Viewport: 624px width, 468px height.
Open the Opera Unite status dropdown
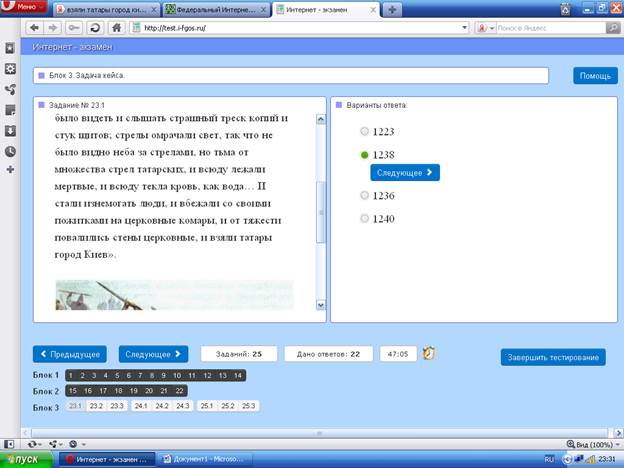(55, 444)
